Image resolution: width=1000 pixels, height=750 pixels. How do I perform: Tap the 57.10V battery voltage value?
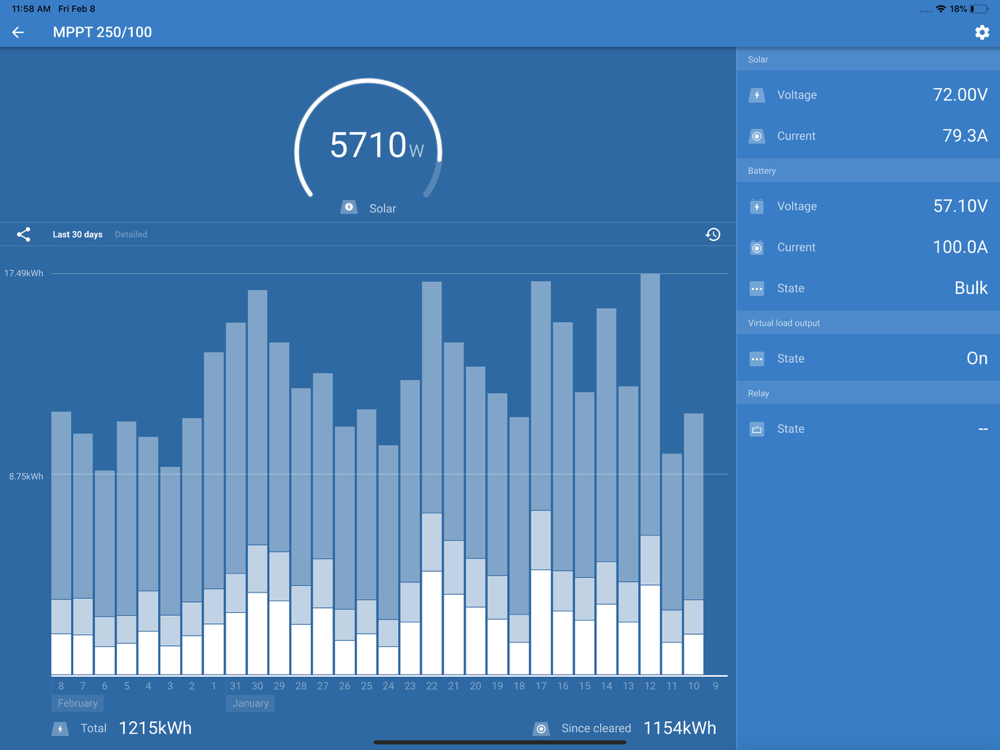click(x=960, y=206)
